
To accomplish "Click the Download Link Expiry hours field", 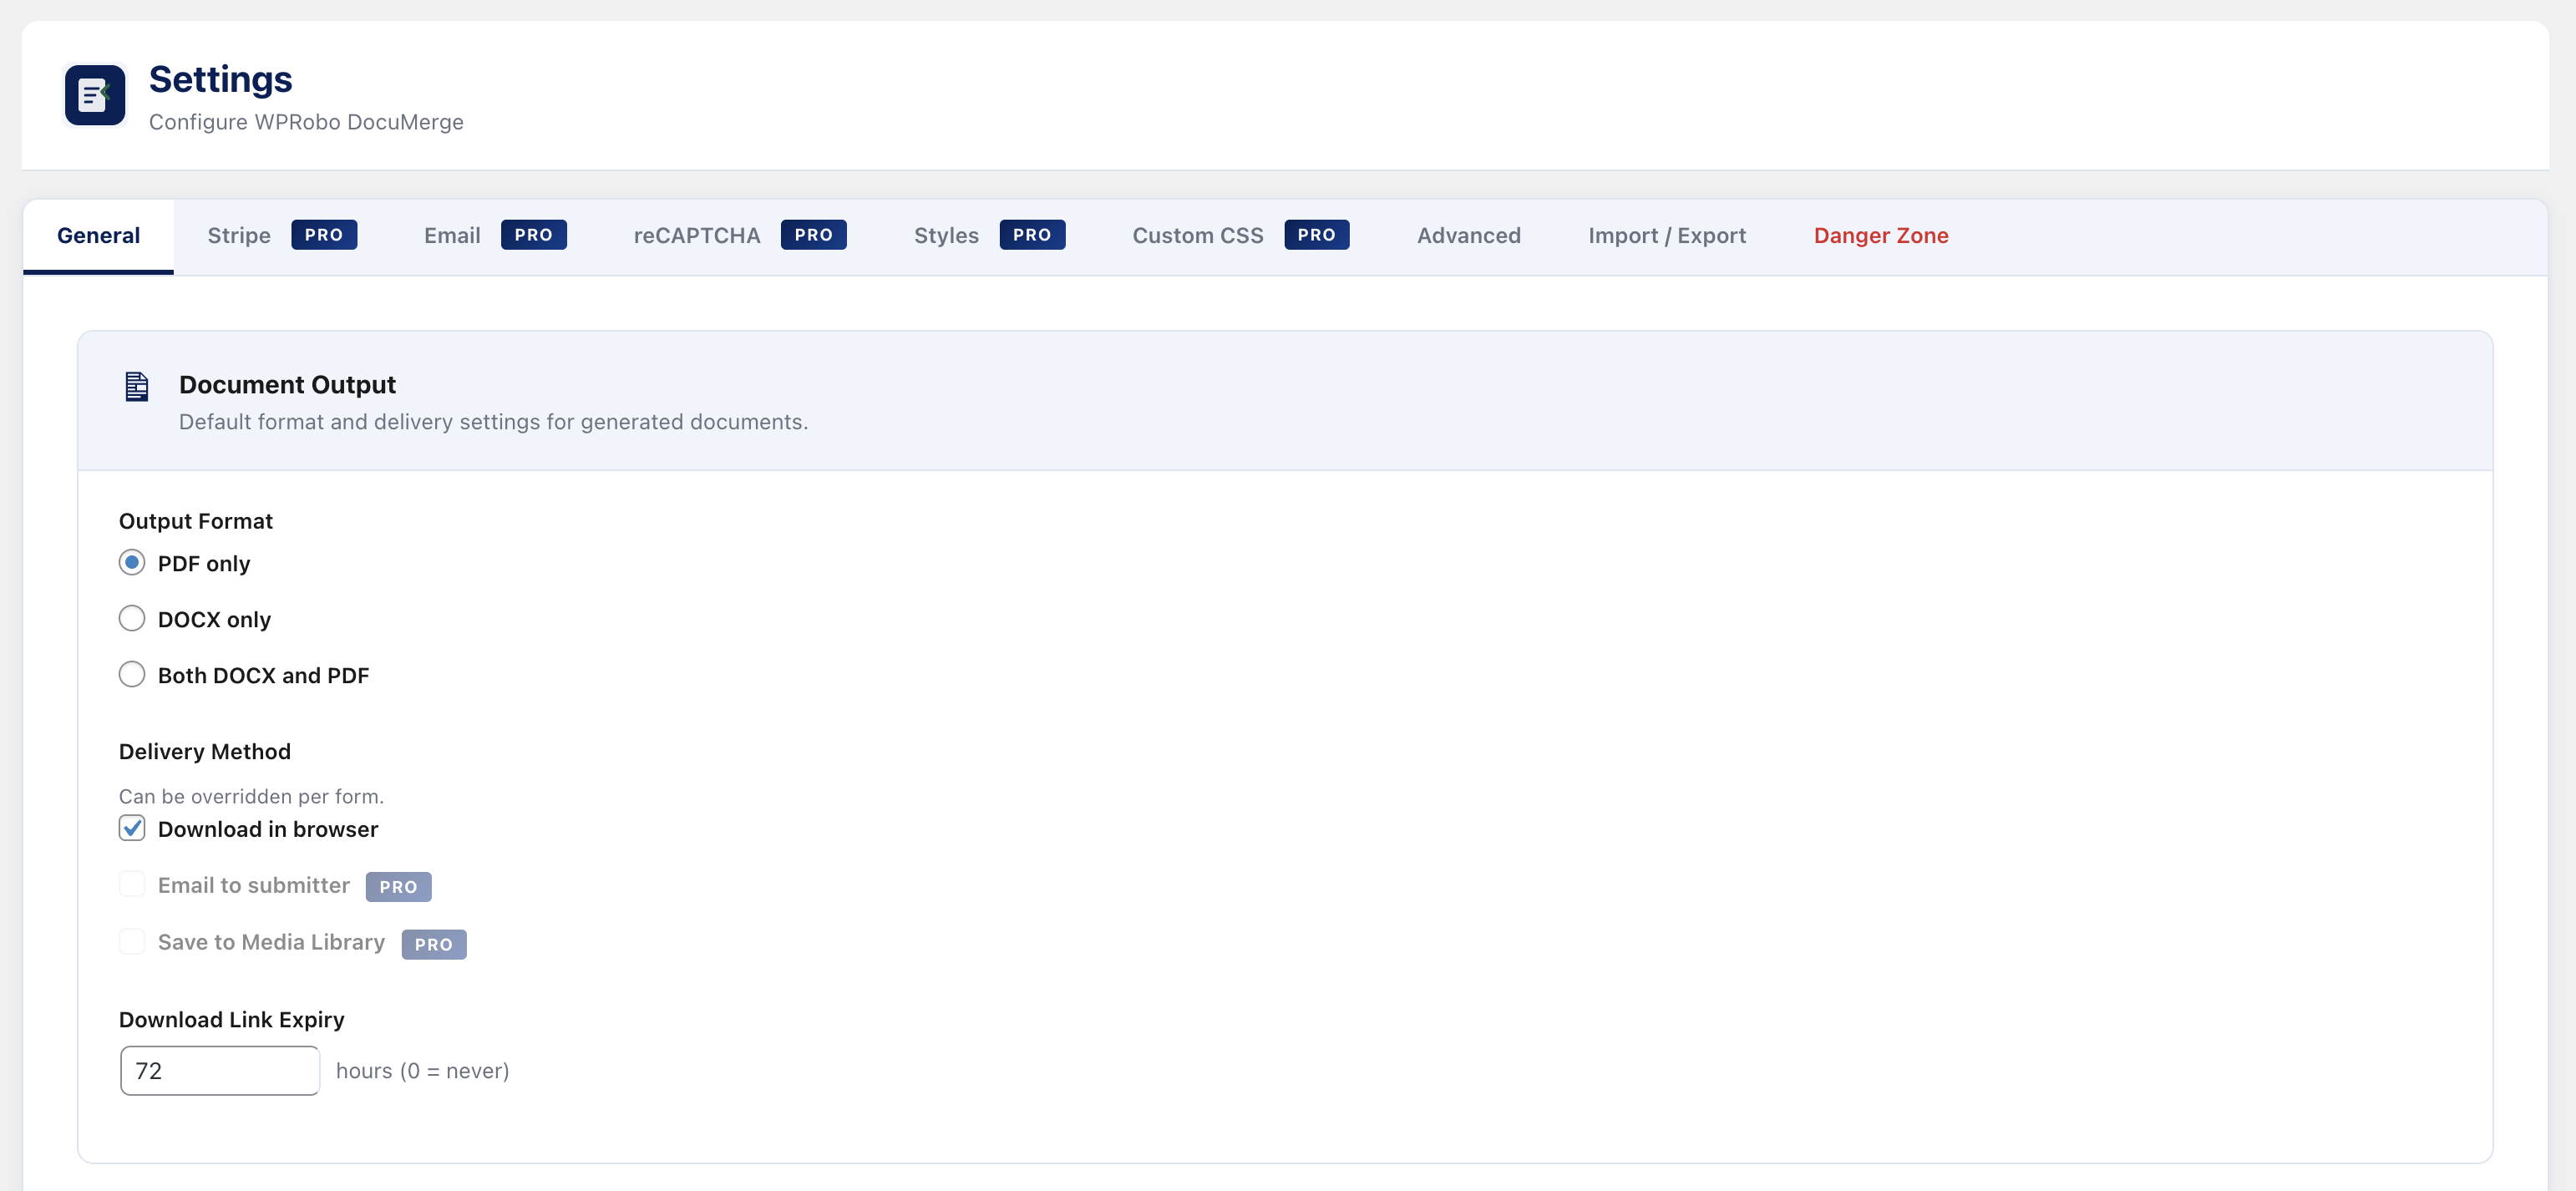I will 220,1071.
